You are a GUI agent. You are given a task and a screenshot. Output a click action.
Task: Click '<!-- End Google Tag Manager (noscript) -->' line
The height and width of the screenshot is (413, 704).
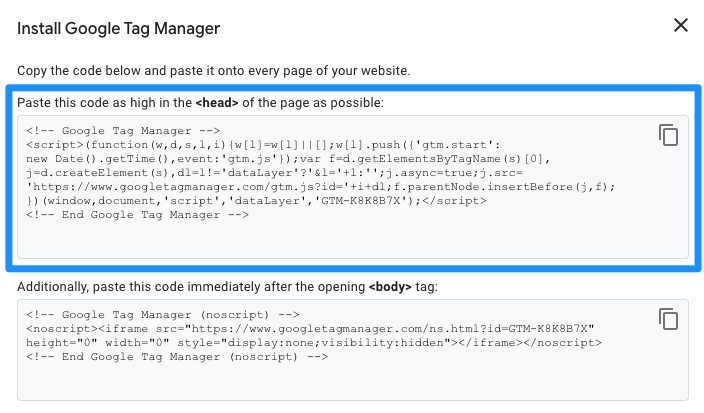pyautogui.click(x=177, y=357)
